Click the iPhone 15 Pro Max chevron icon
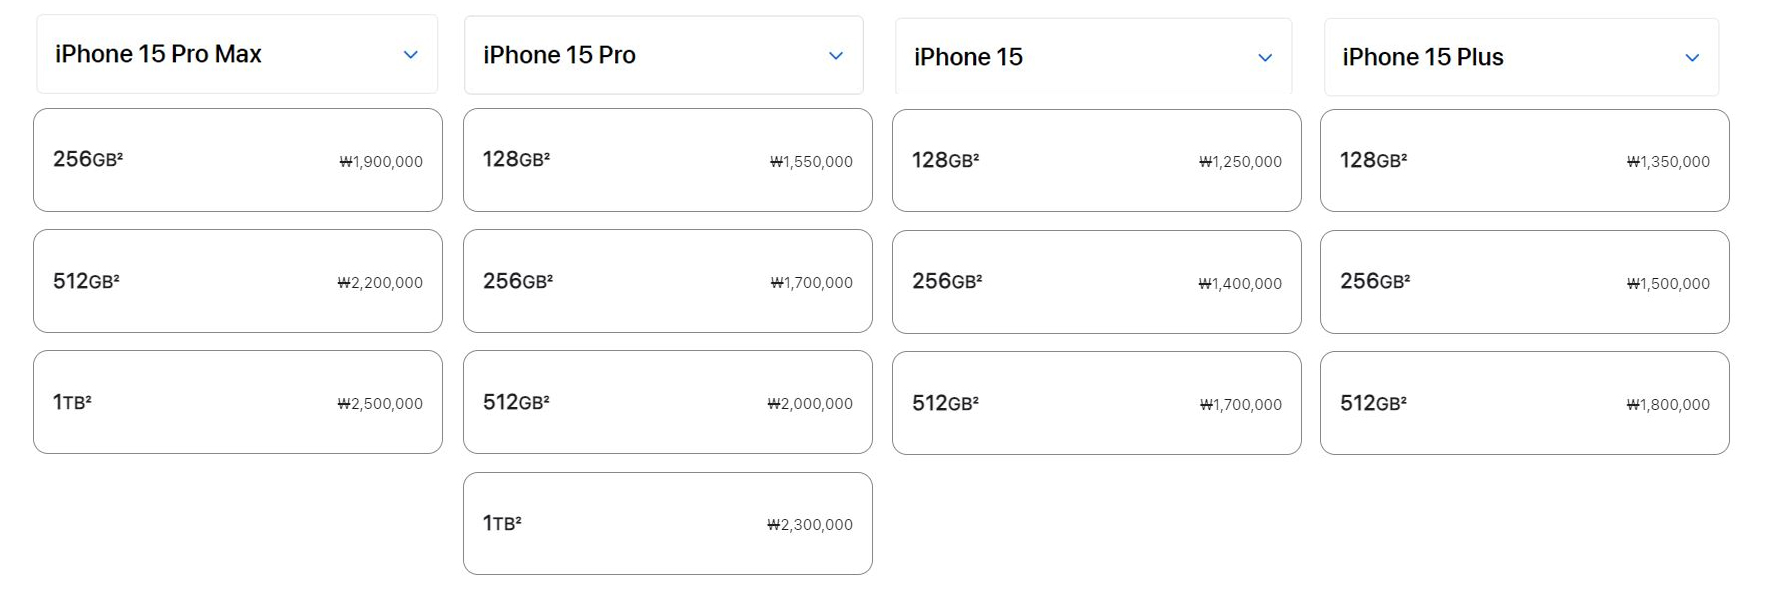This screenshot has height=600, width=1767. 410,55
